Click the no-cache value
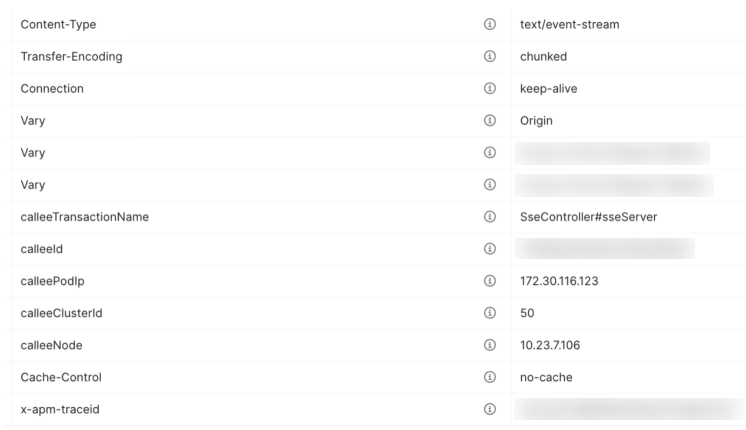Viewport: 746px width, 430px height. click(546, 377)
